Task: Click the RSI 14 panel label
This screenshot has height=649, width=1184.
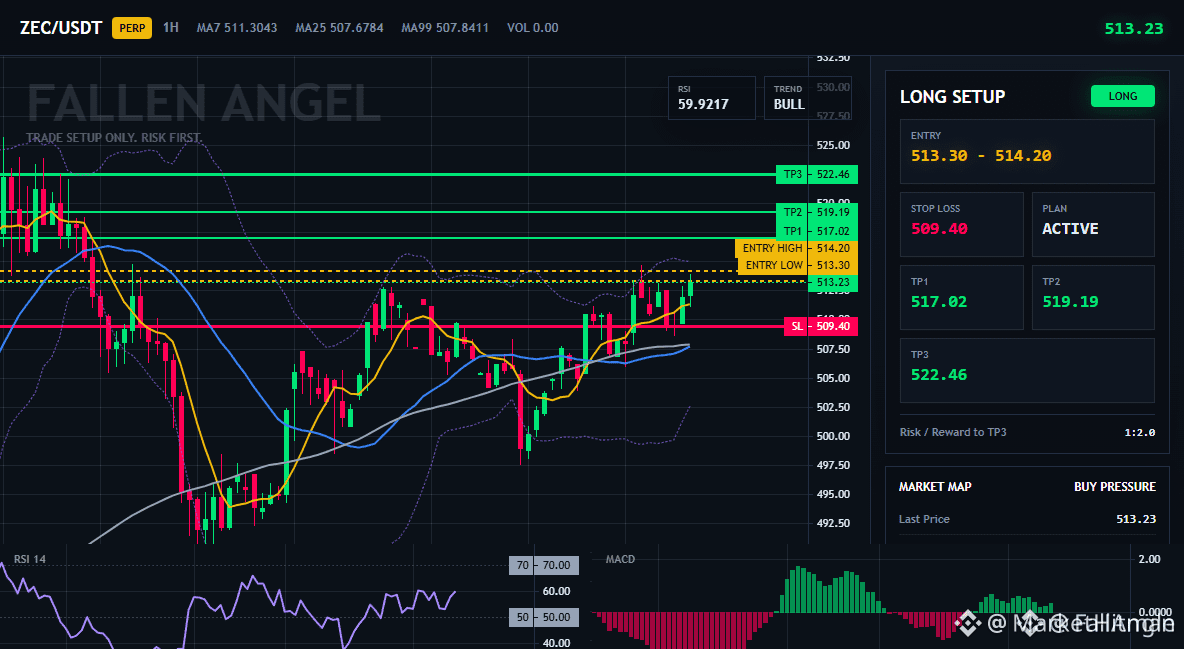Action: coord(29,559)
